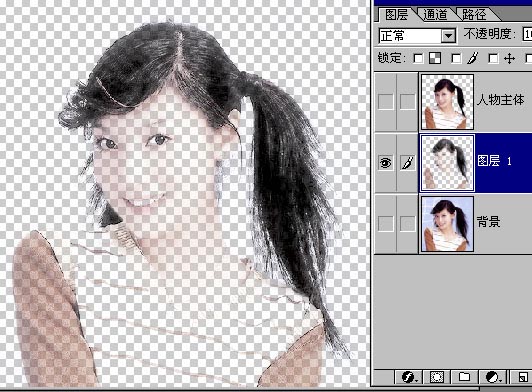Toggle link box of 背景 layer

407,224
